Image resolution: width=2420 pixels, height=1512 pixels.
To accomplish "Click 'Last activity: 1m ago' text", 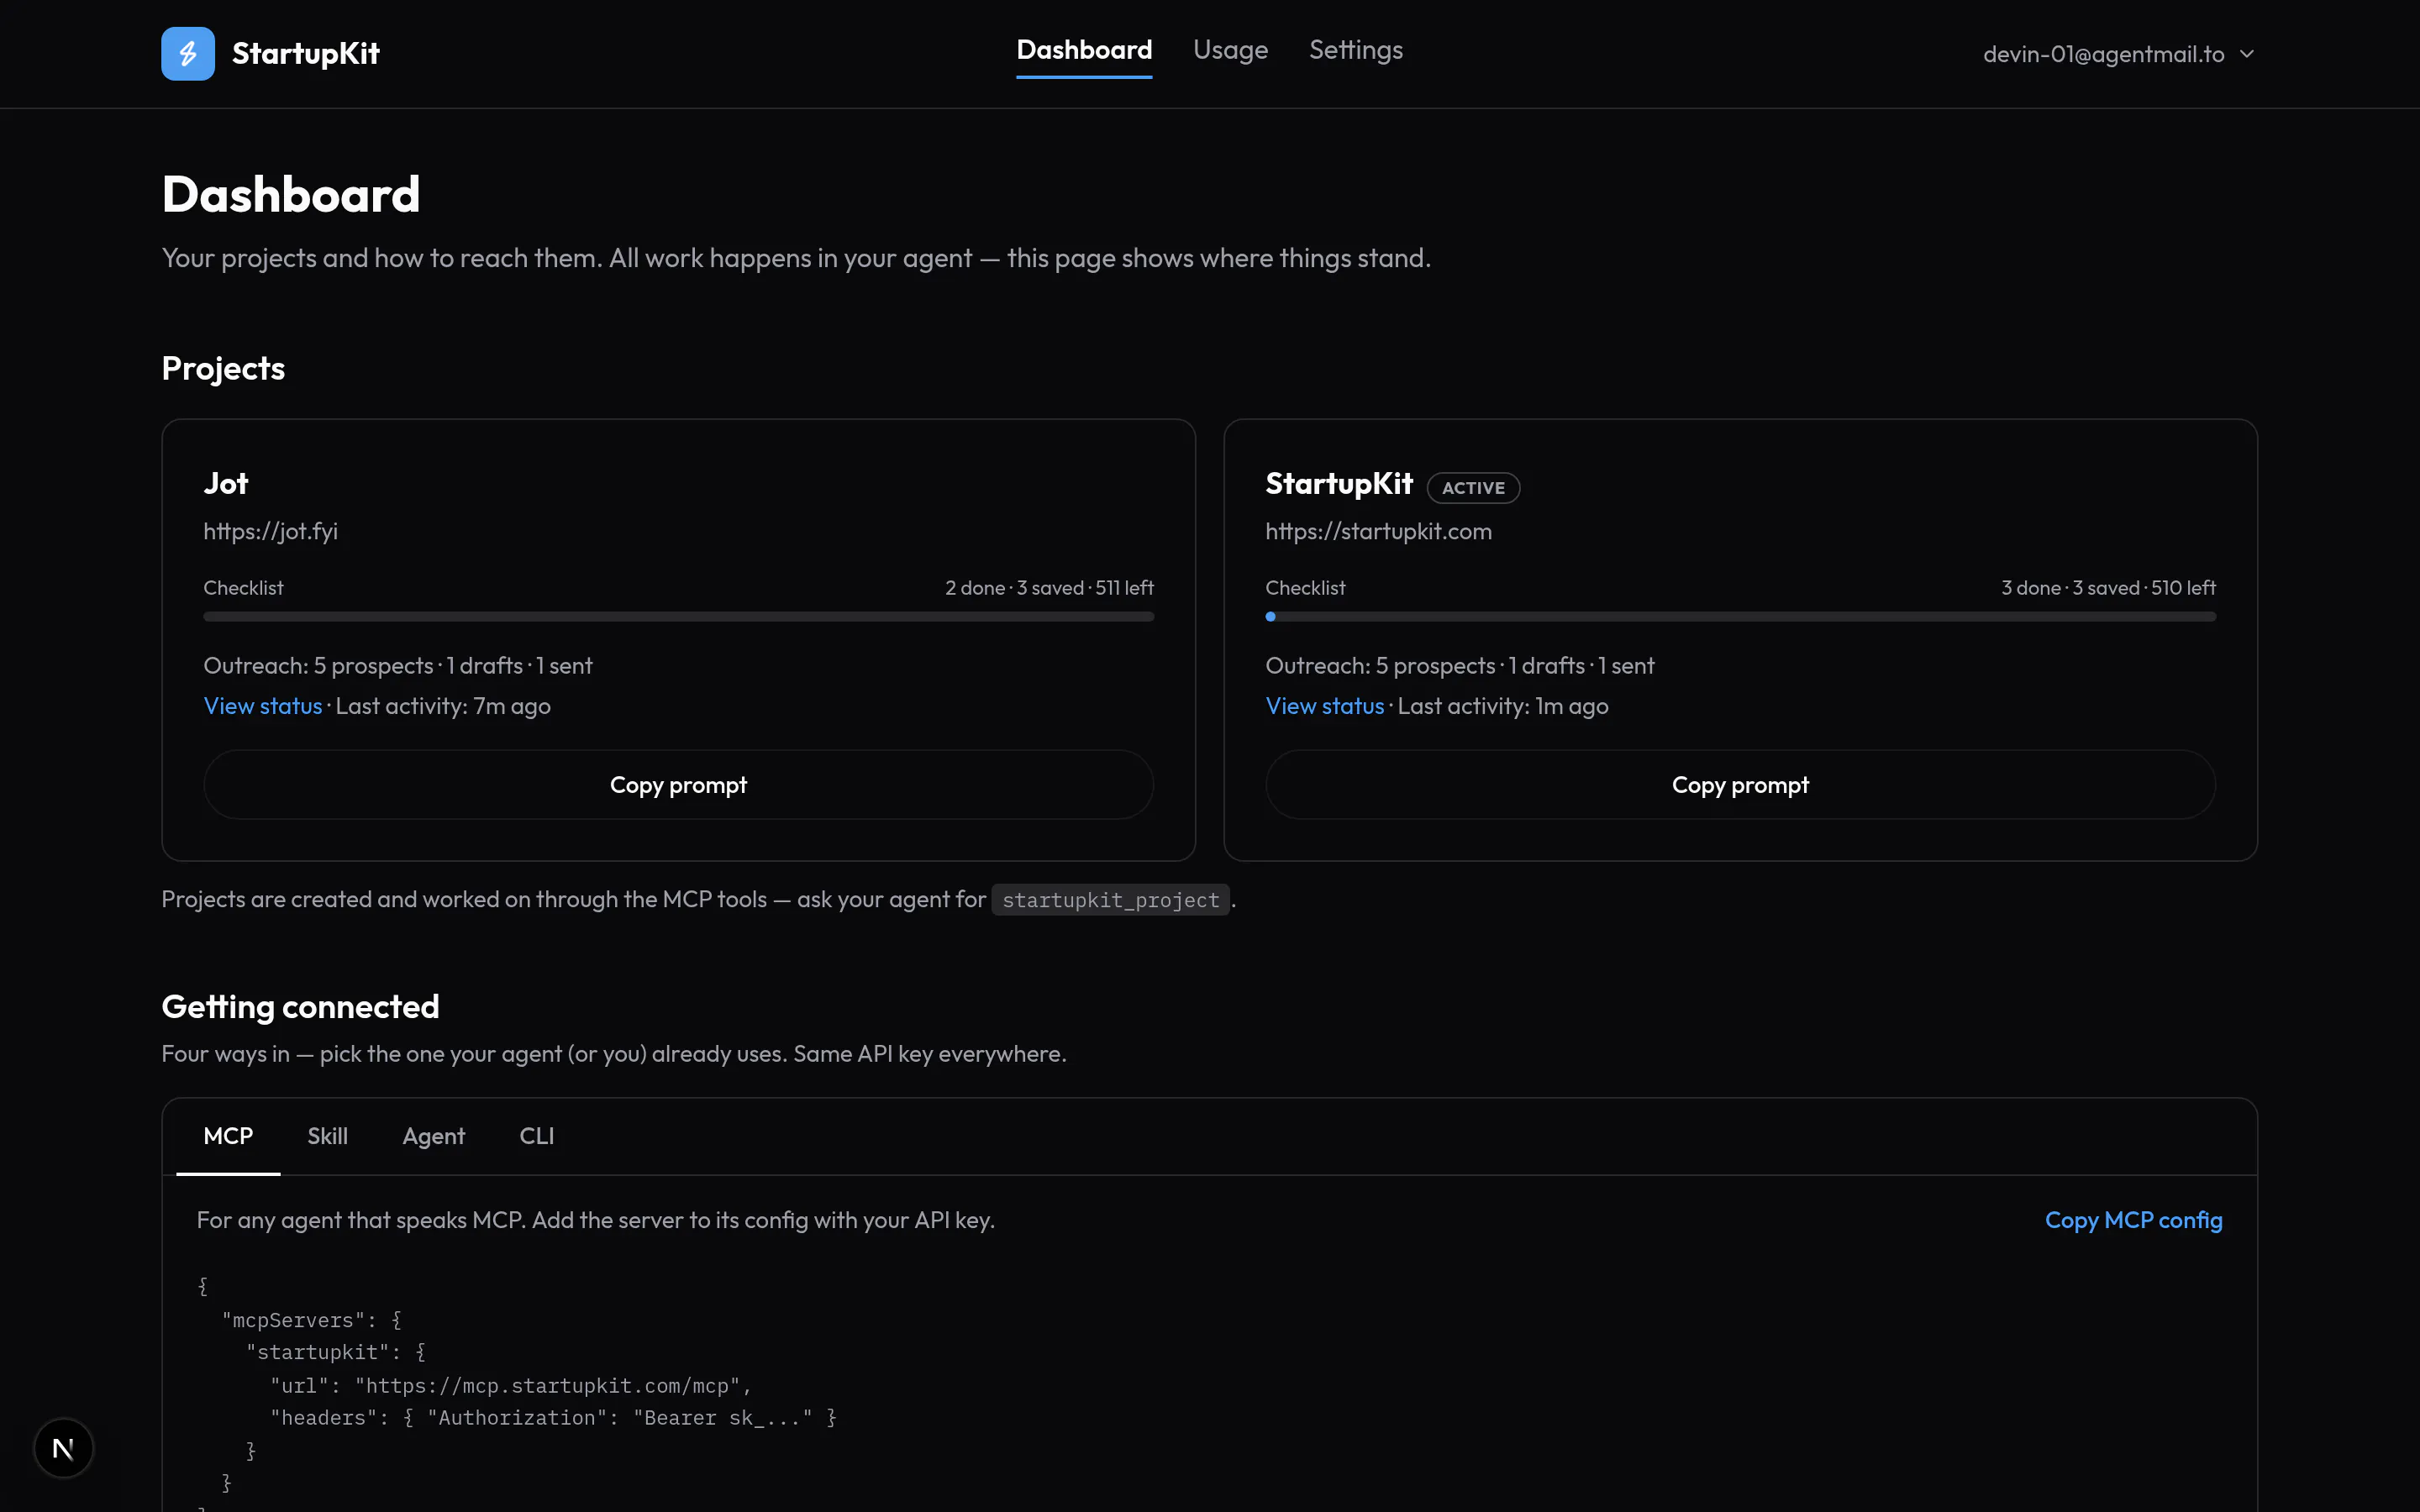I will tap(1503, 706).
